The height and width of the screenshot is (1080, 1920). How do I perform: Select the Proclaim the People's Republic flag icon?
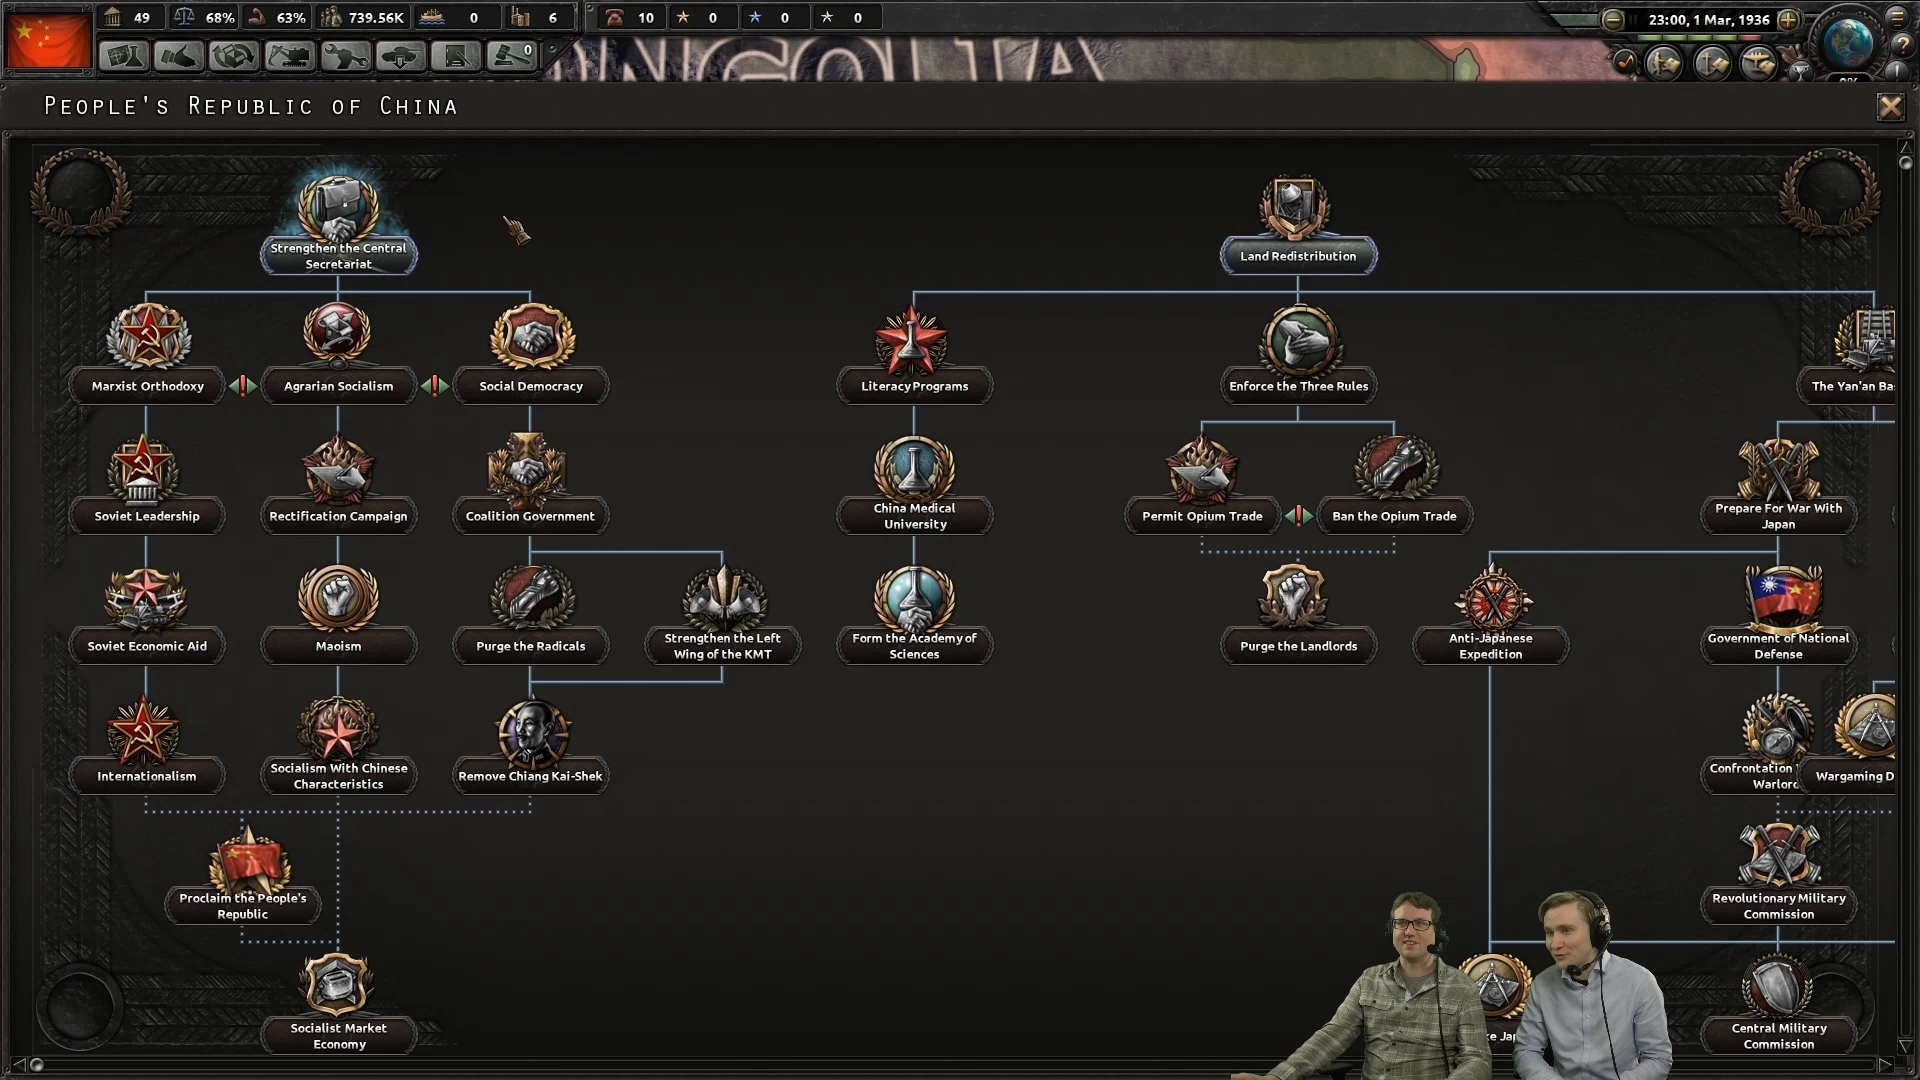coord(248,860)
